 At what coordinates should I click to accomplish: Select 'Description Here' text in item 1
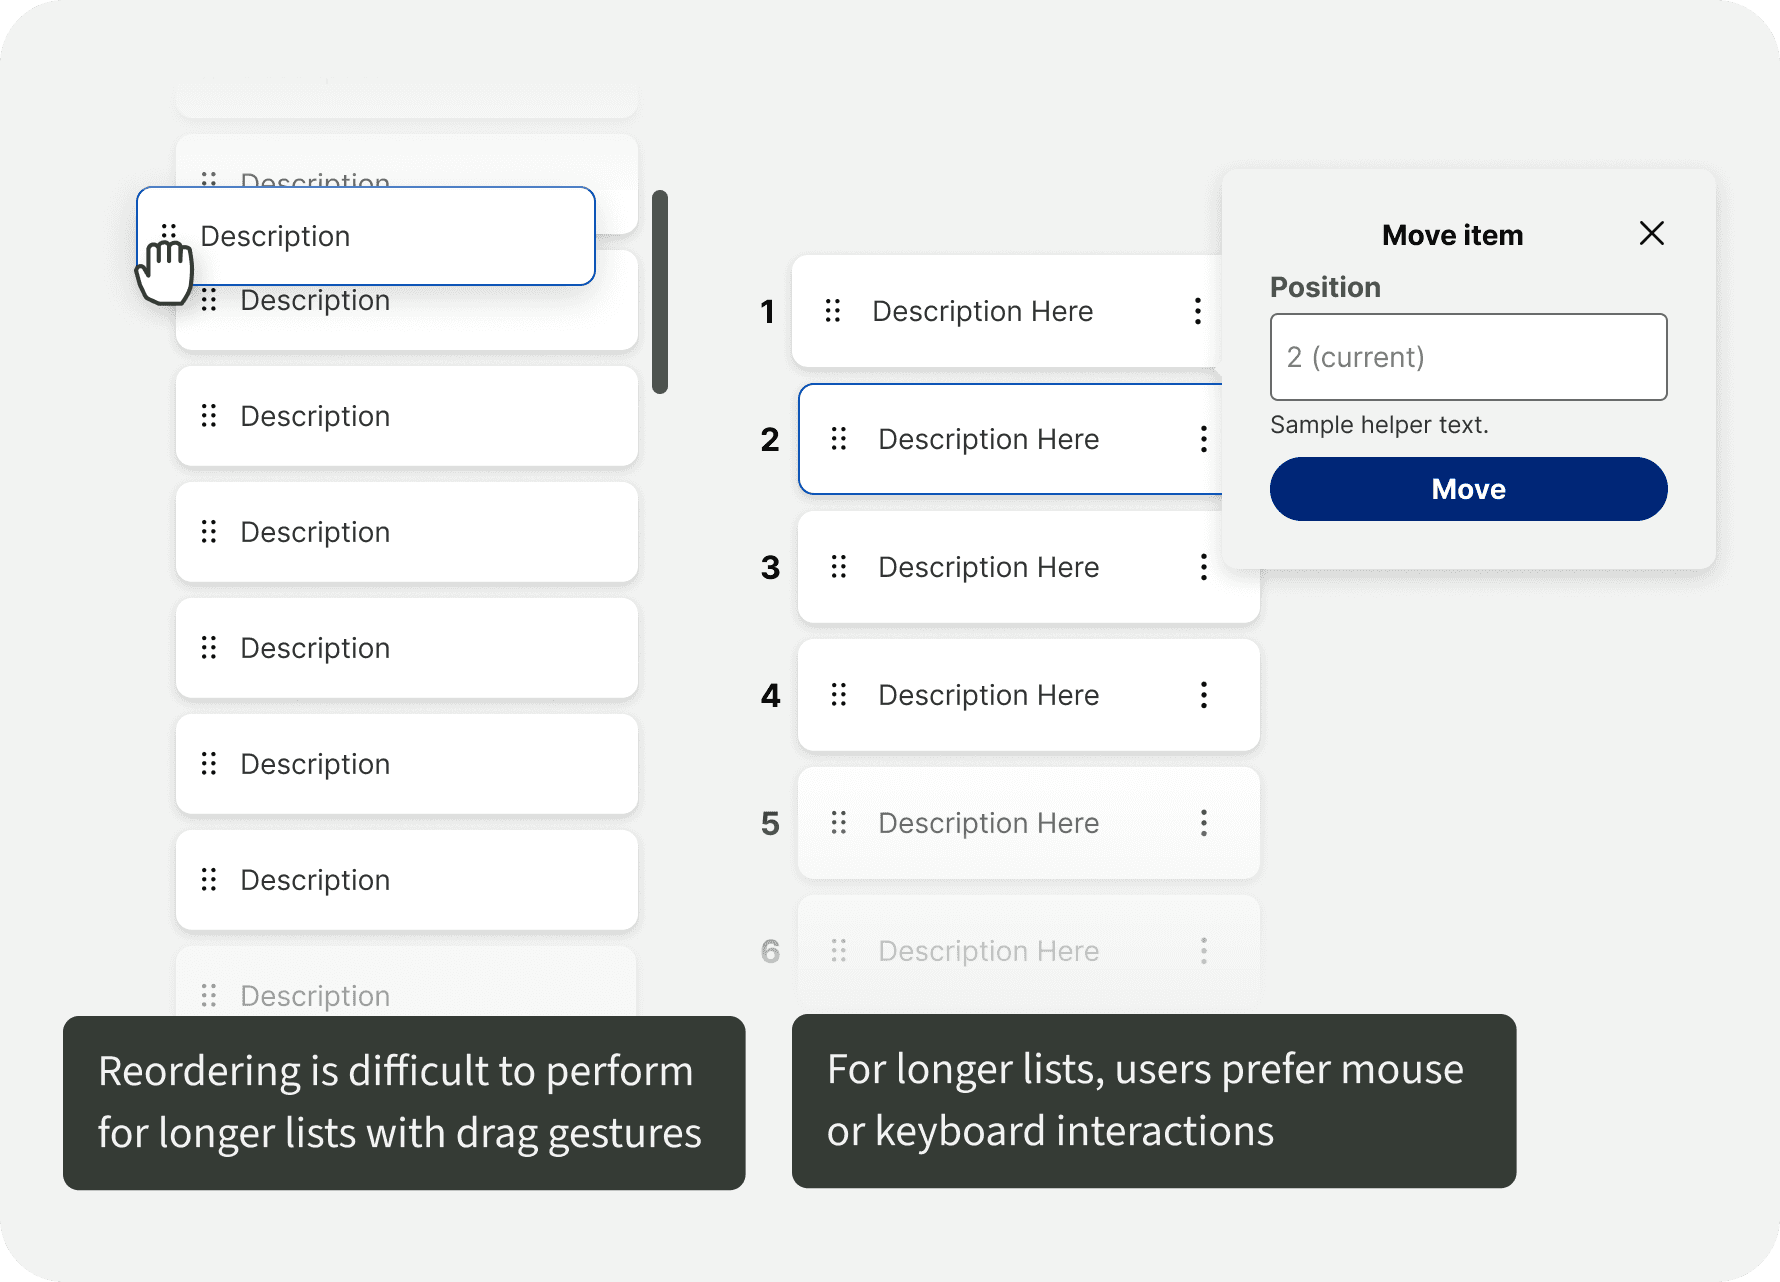[x=982, y=311]
